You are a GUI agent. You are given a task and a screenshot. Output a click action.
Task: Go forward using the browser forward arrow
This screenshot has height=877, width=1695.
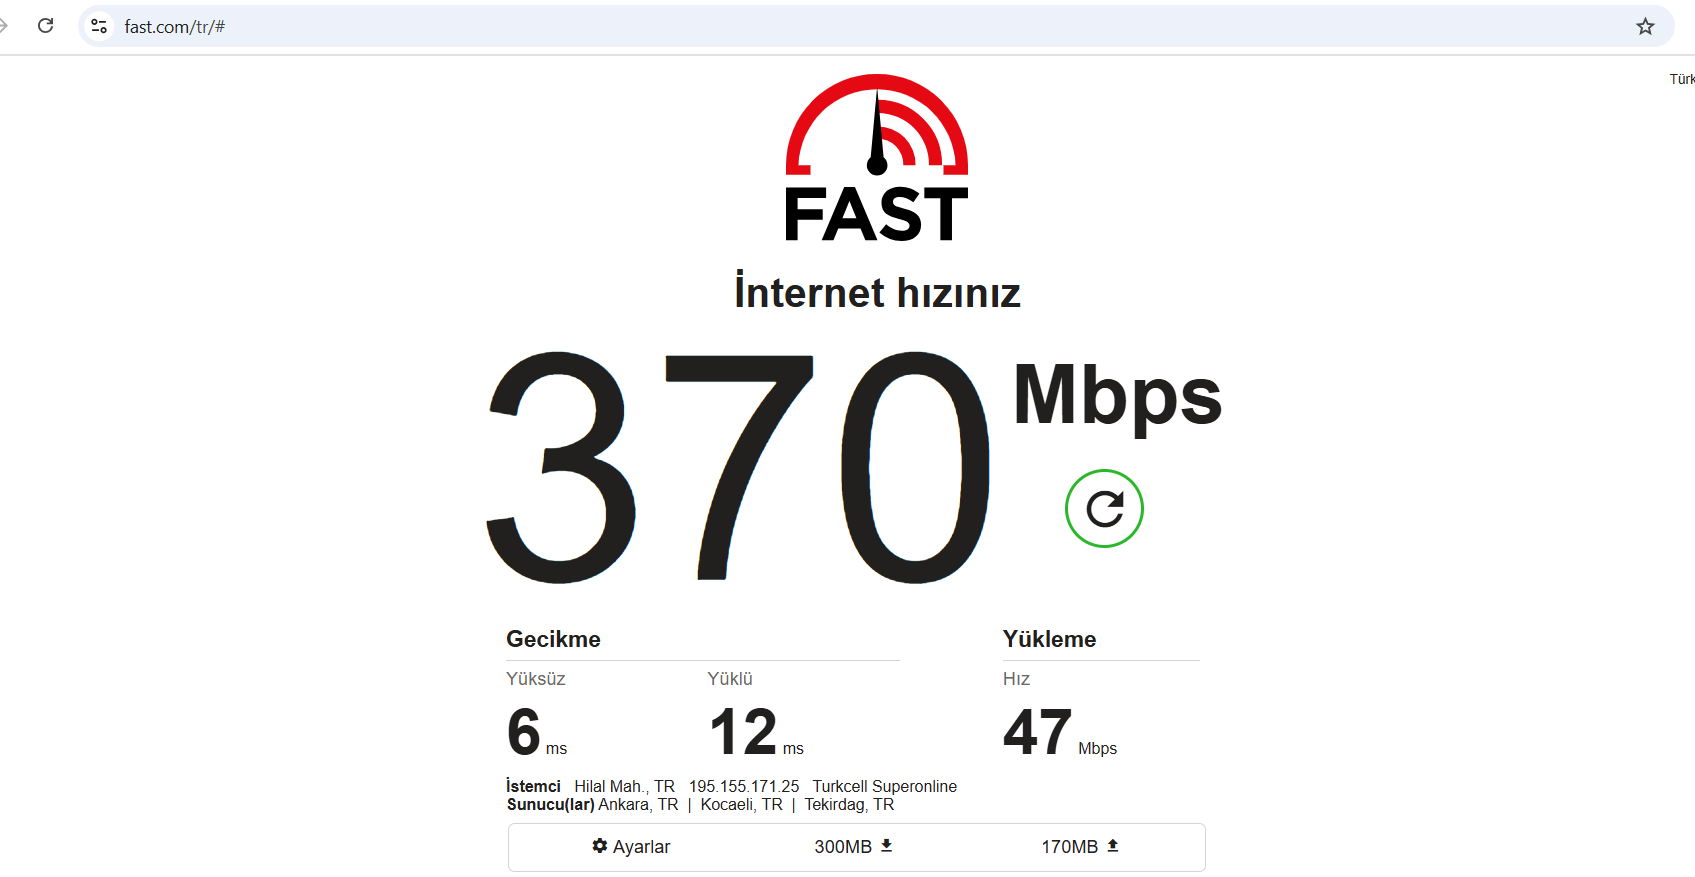coord(4,26)
